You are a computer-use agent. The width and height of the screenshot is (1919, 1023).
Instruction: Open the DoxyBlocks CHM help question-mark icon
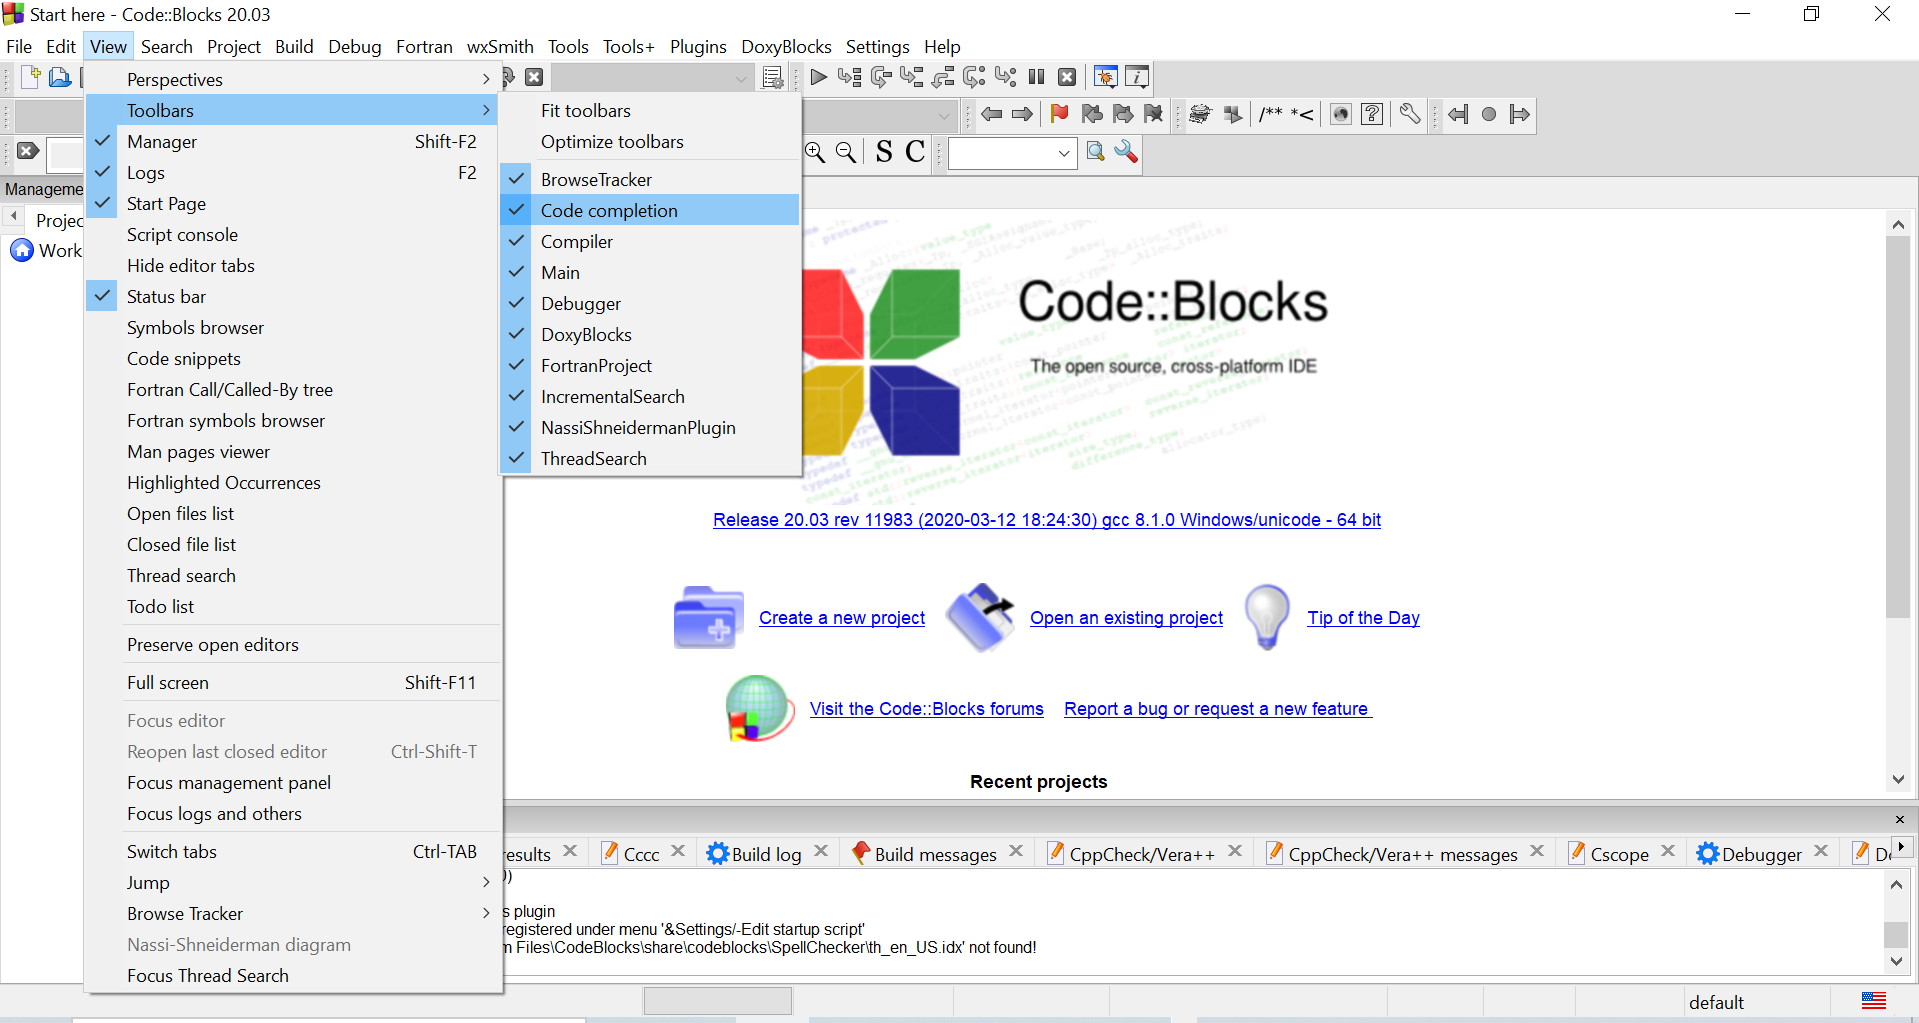click(x=1373, y=114)
